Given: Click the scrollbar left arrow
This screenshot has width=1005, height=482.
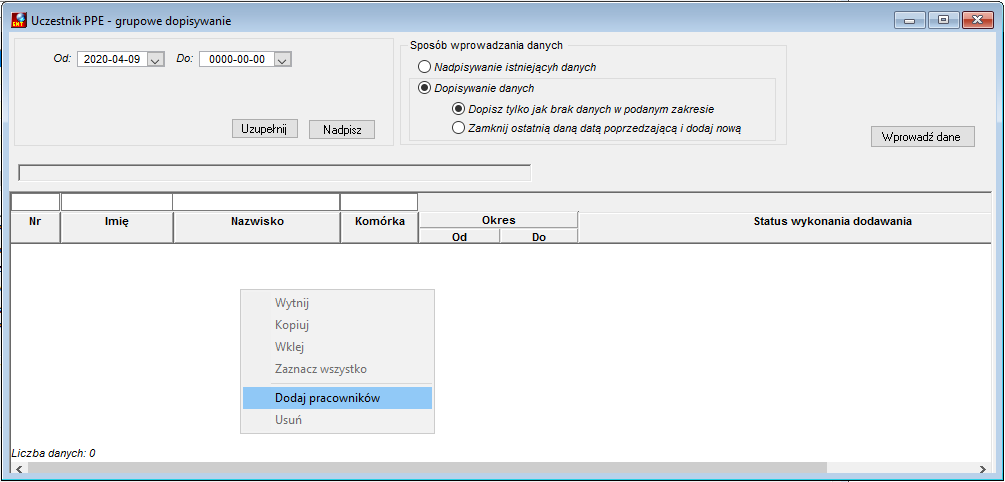Looking at the screenshot, I should pos(19,469).
